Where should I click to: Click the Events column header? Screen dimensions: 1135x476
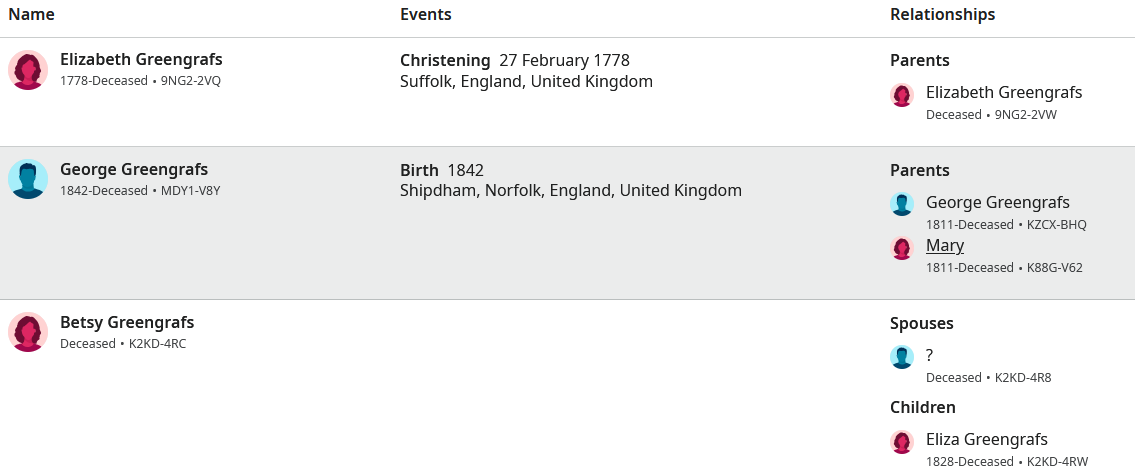point(426,14)
